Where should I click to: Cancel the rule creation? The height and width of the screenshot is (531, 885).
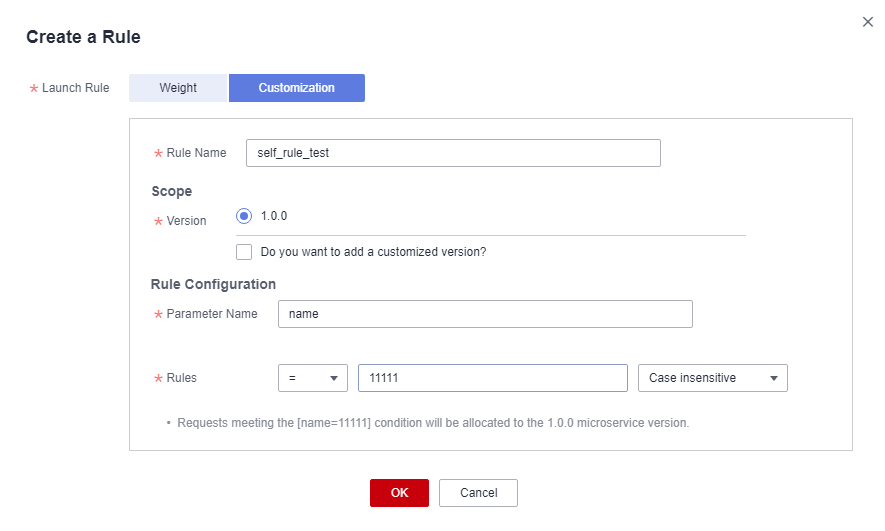click(478, 493)
